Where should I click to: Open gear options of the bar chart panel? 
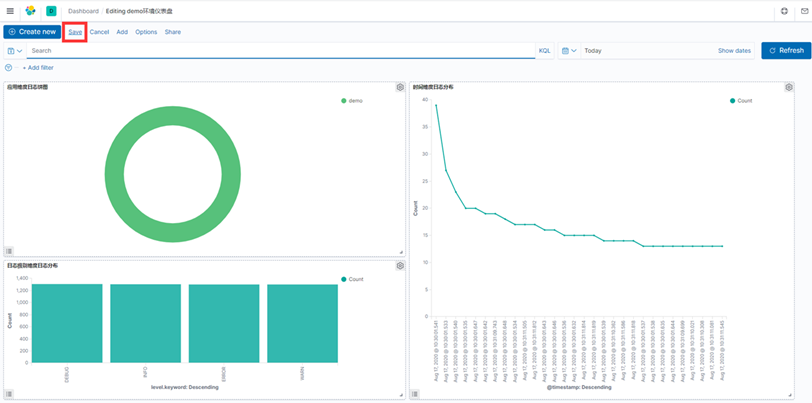400,266
